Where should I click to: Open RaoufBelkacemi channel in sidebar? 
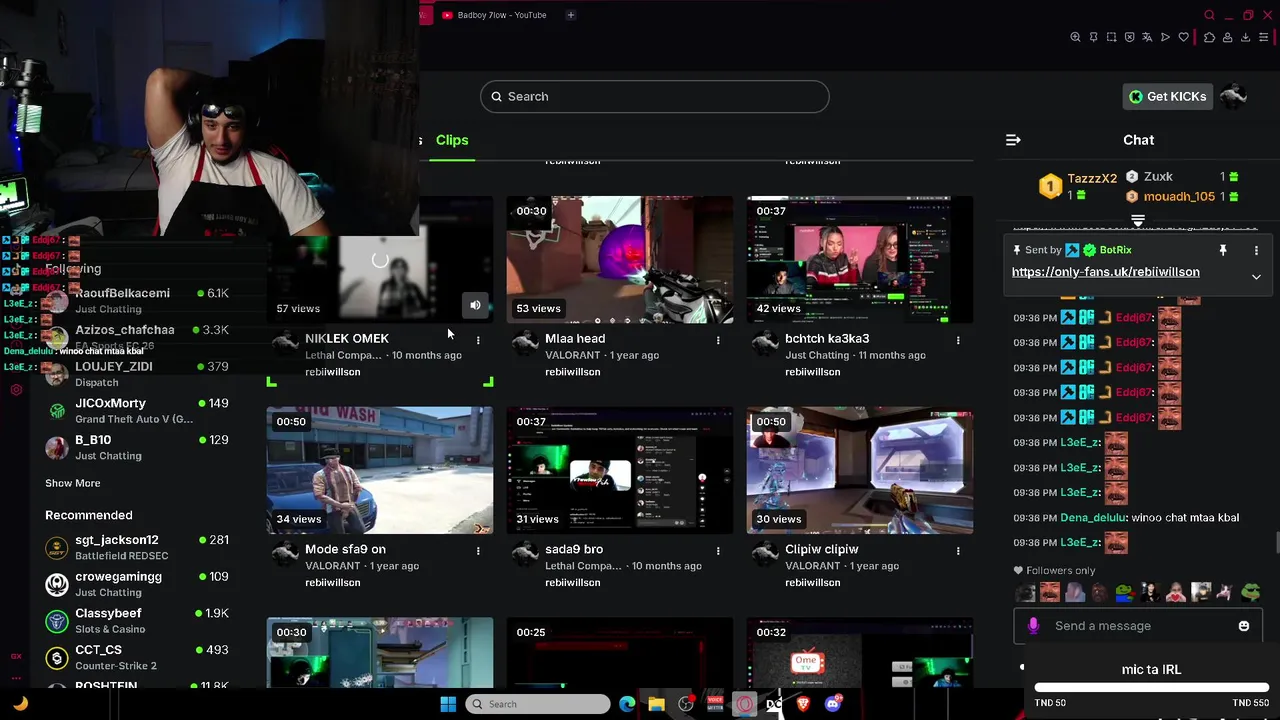[x=137, y=300]
